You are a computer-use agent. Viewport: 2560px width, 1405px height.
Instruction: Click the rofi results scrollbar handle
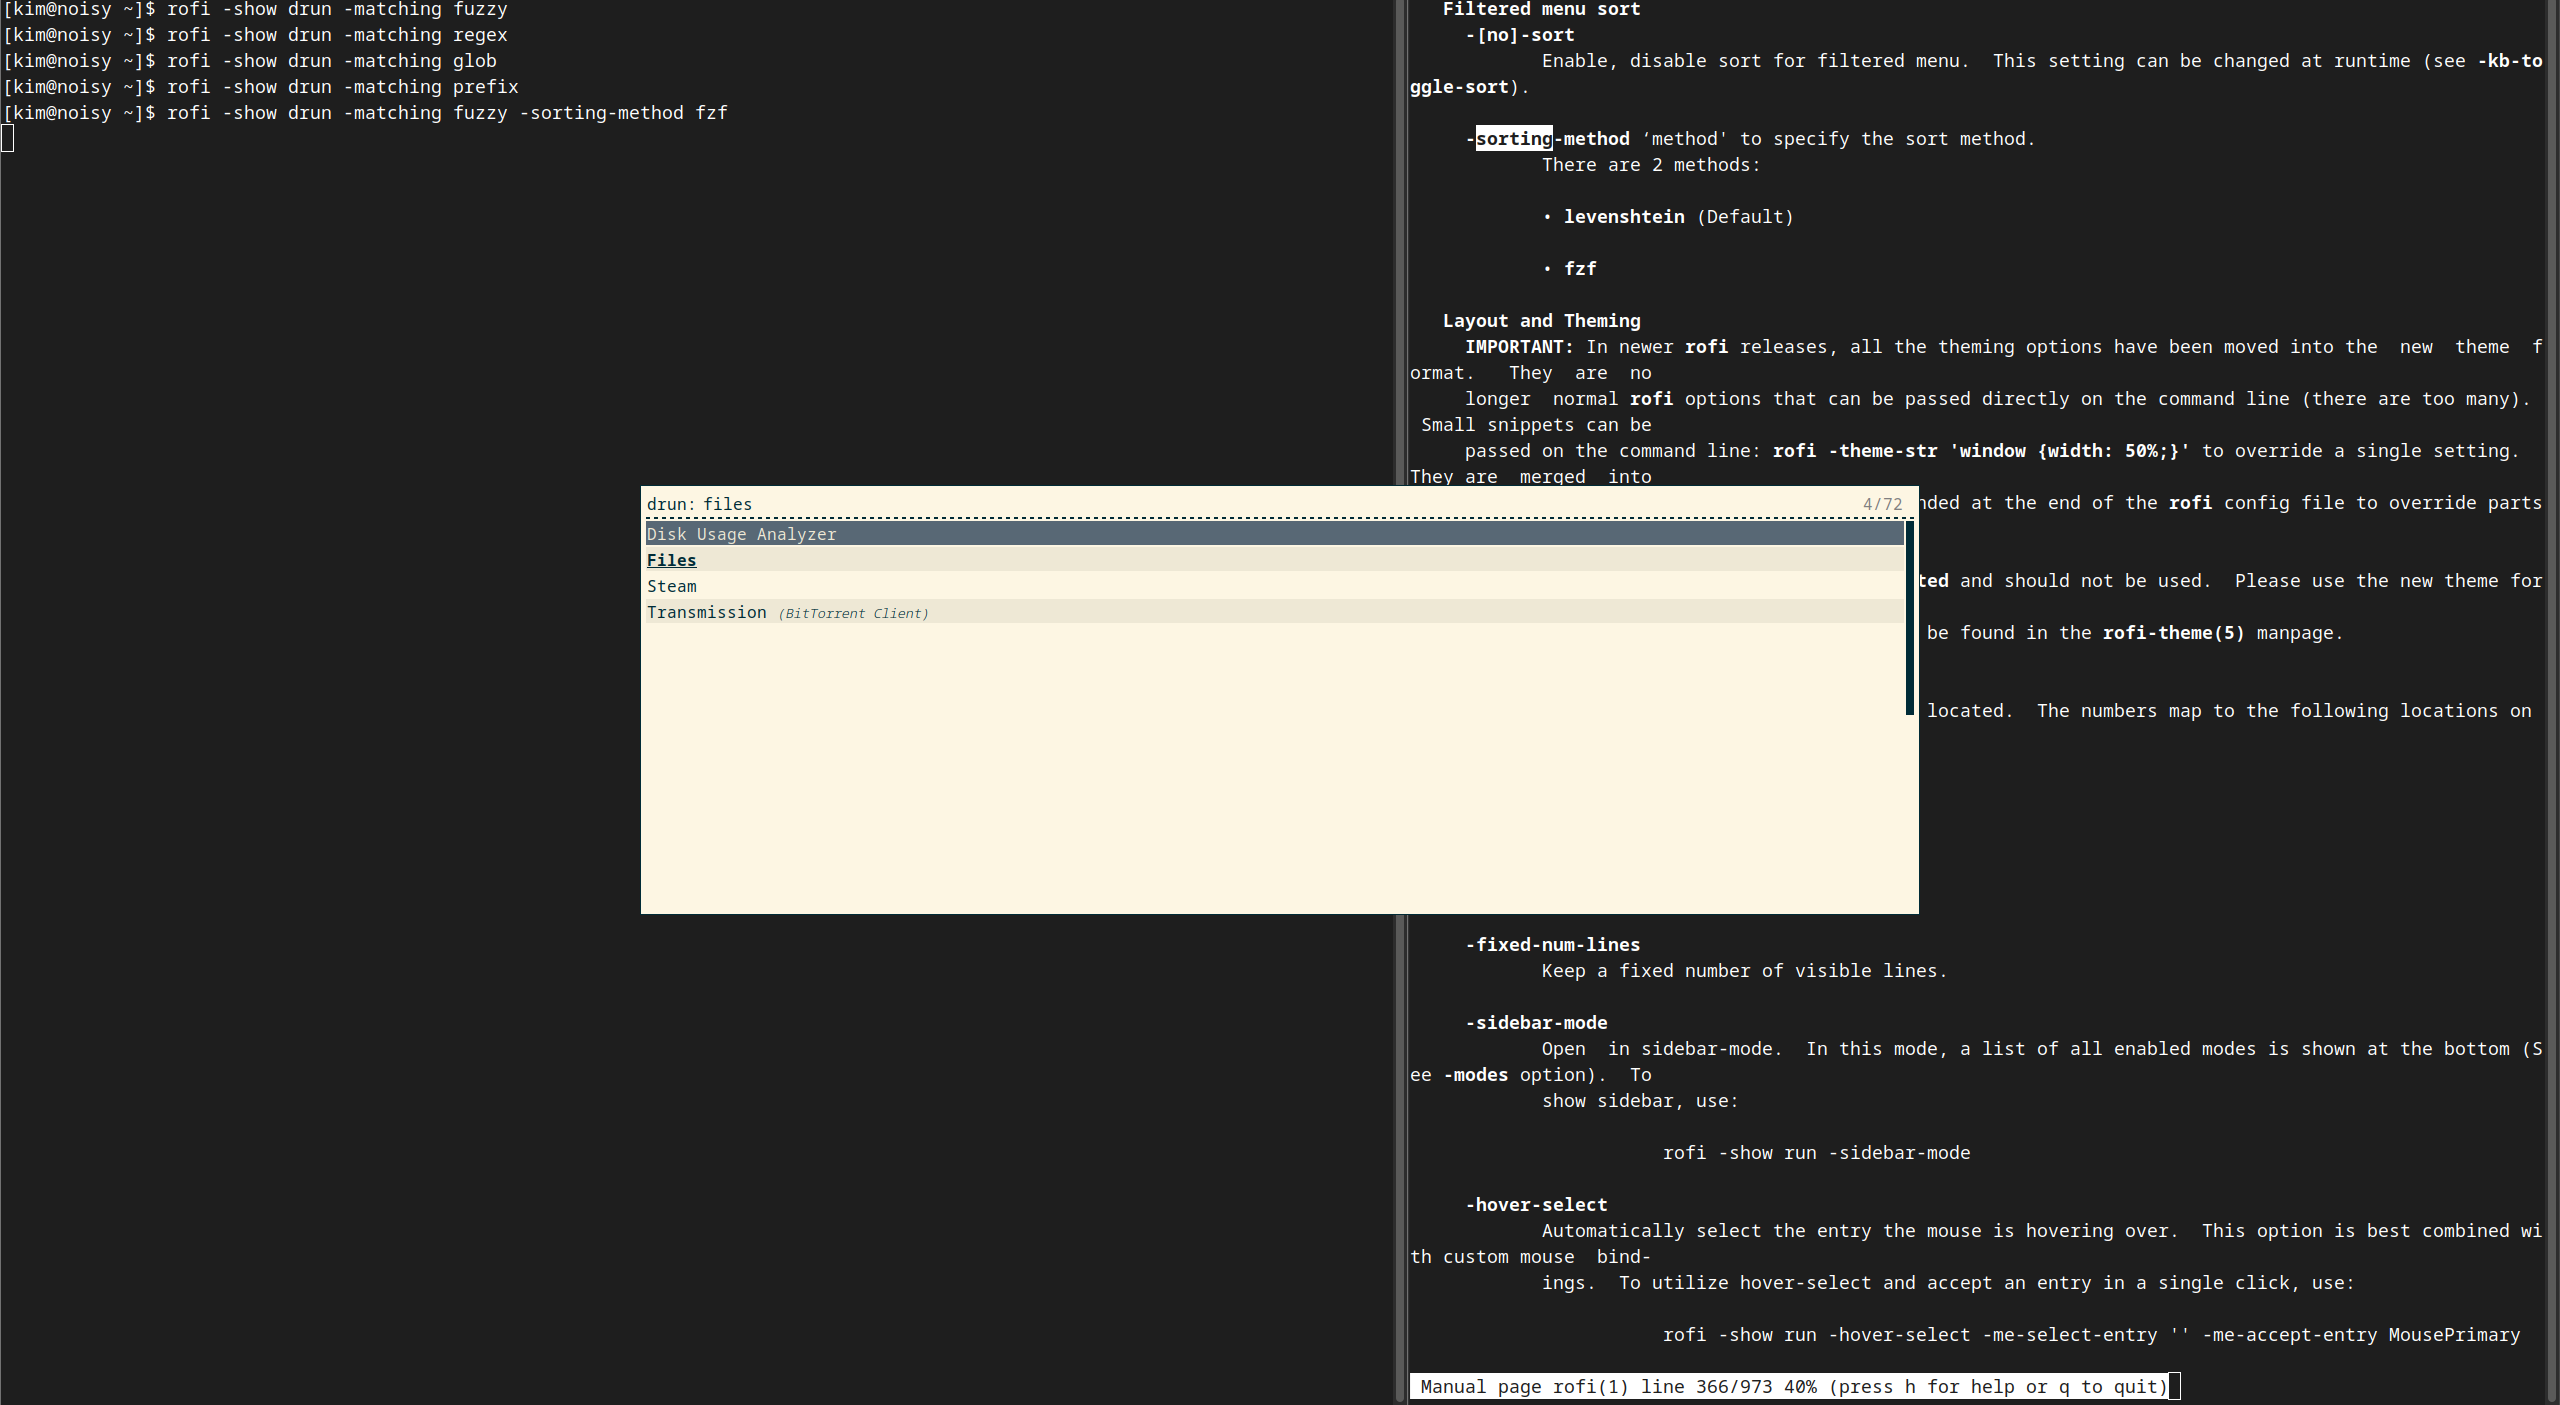(1910, 618)
